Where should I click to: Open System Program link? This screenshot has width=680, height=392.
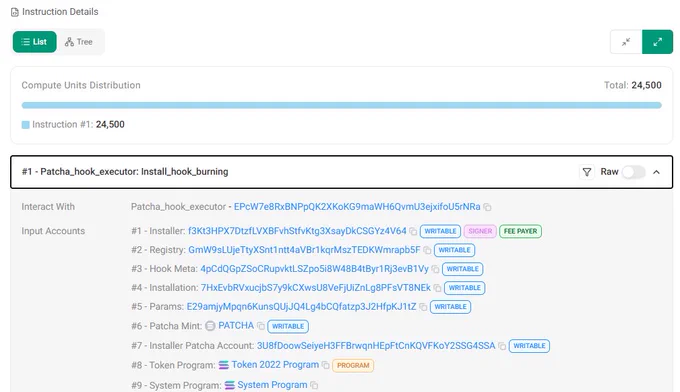tap(272, 385)
